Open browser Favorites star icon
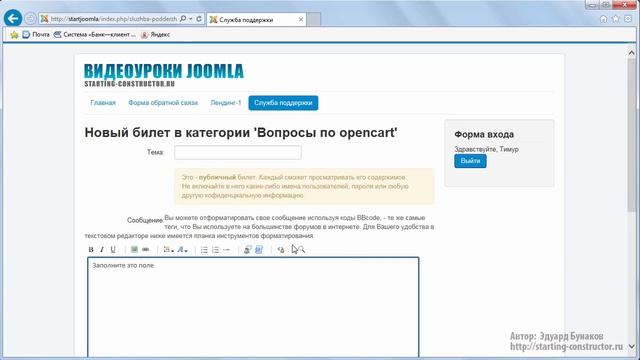 [x=616, y=19]
